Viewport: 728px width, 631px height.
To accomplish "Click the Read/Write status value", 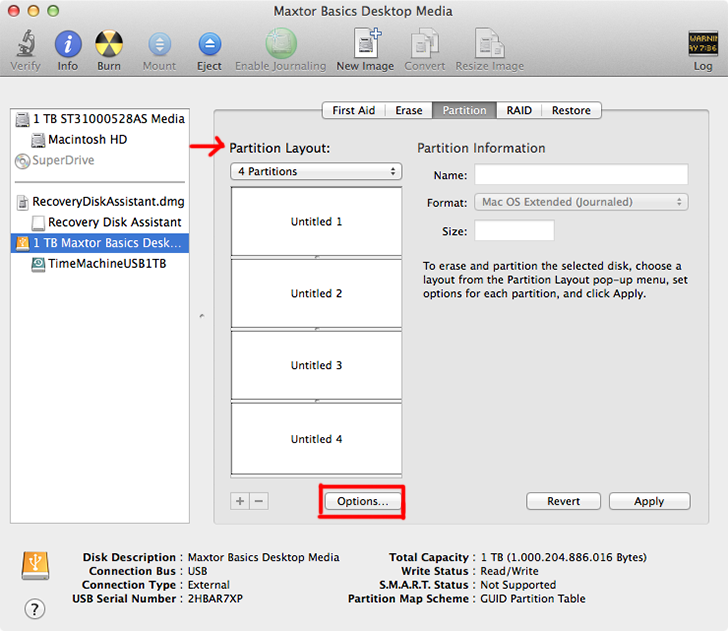I will (509, 571).
